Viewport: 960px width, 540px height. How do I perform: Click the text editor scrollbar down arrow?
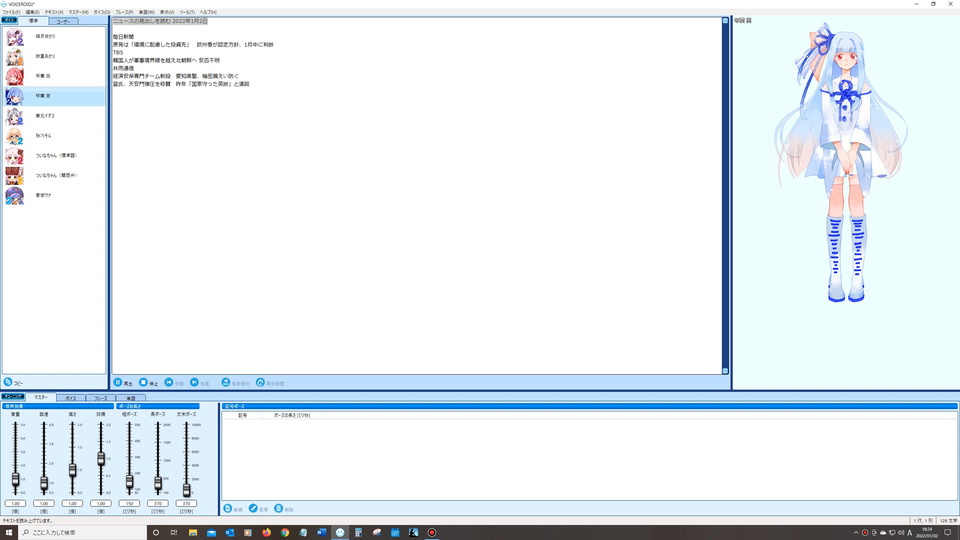726,370
